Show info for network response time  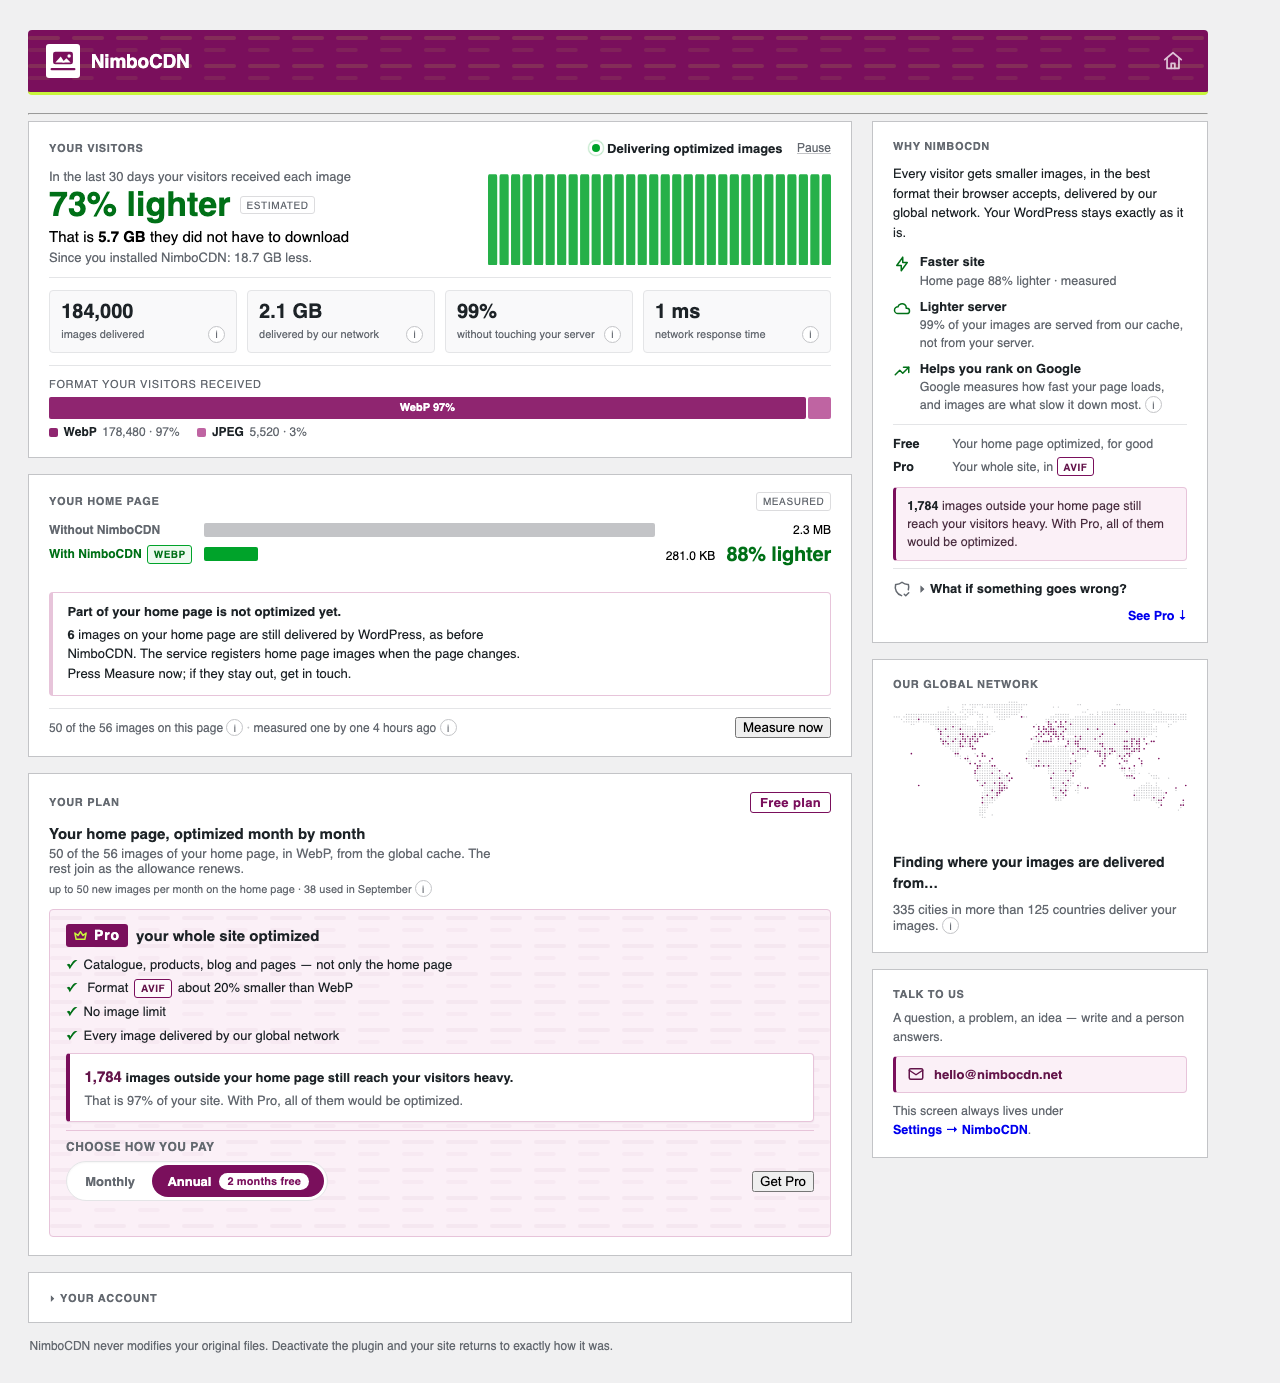click(810, 334)
